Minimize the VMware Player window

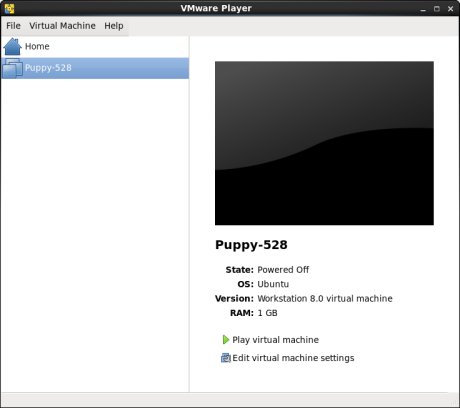tap(423, 9)
